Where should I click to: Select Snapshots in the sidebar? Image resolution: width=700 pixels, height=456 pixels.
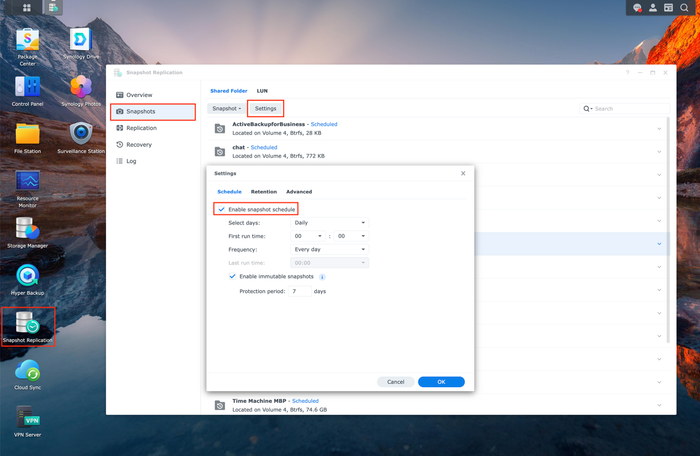coord(153,112)
